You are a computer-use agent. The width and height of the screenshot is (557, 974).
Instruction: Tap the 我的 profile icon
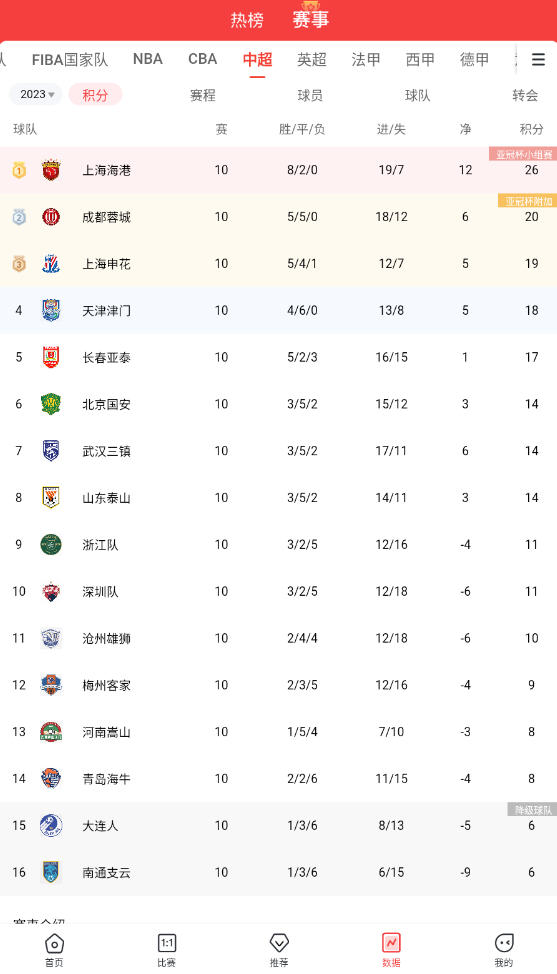point(504,944)
